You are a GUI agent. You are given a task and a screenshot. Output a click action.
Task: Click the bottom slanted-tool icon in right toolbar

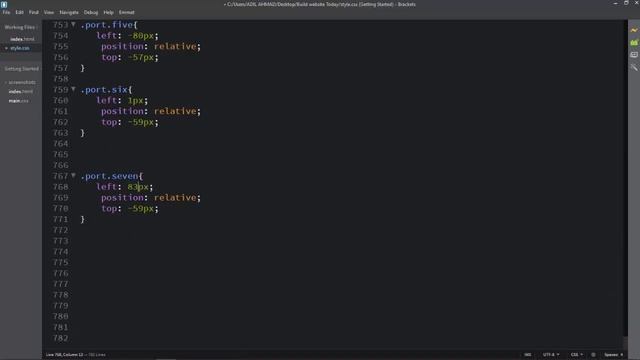(633, 67)
